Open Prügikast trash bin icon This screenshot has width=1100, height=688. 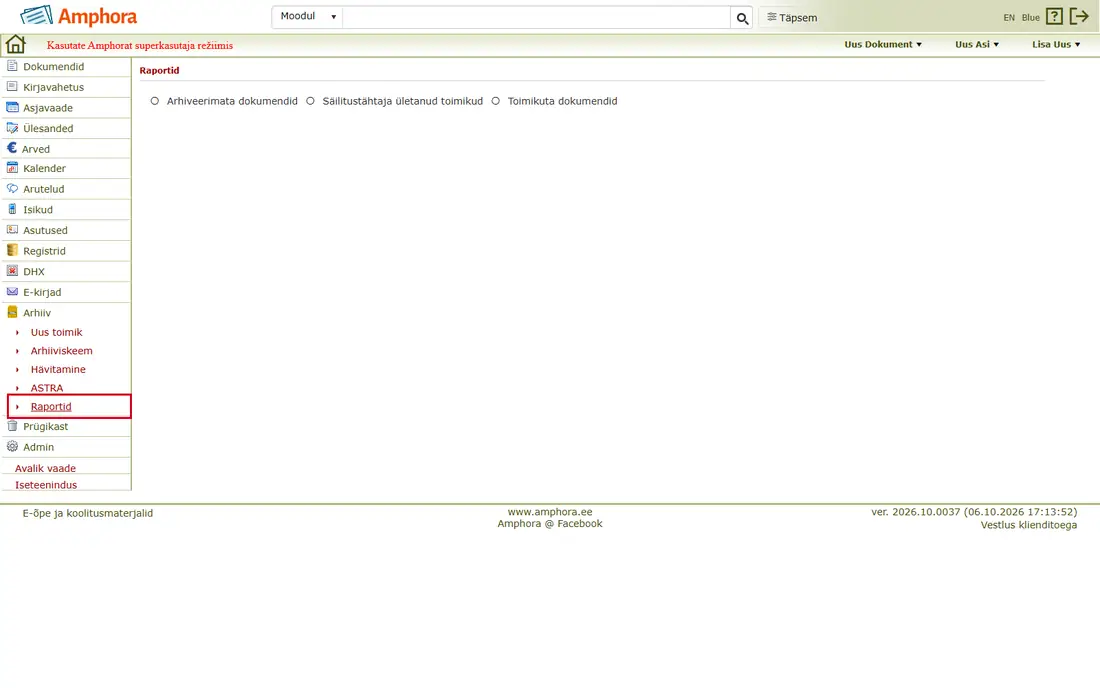tap(12, 426)
